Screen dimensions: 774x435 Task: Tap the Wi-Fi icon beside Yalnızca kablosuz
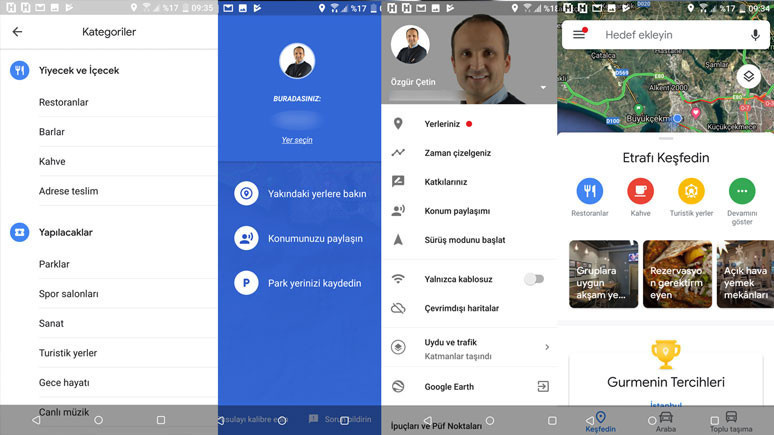point(398,279)
